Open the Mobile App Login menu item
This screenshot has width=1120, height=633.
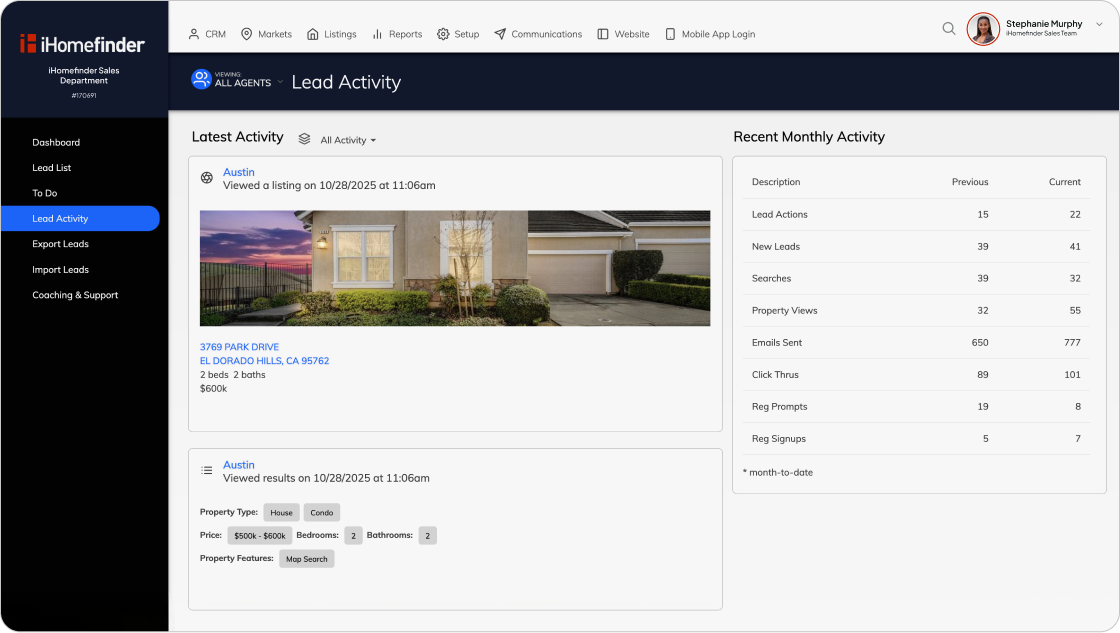pyautogui.click(x=710, y=34)
